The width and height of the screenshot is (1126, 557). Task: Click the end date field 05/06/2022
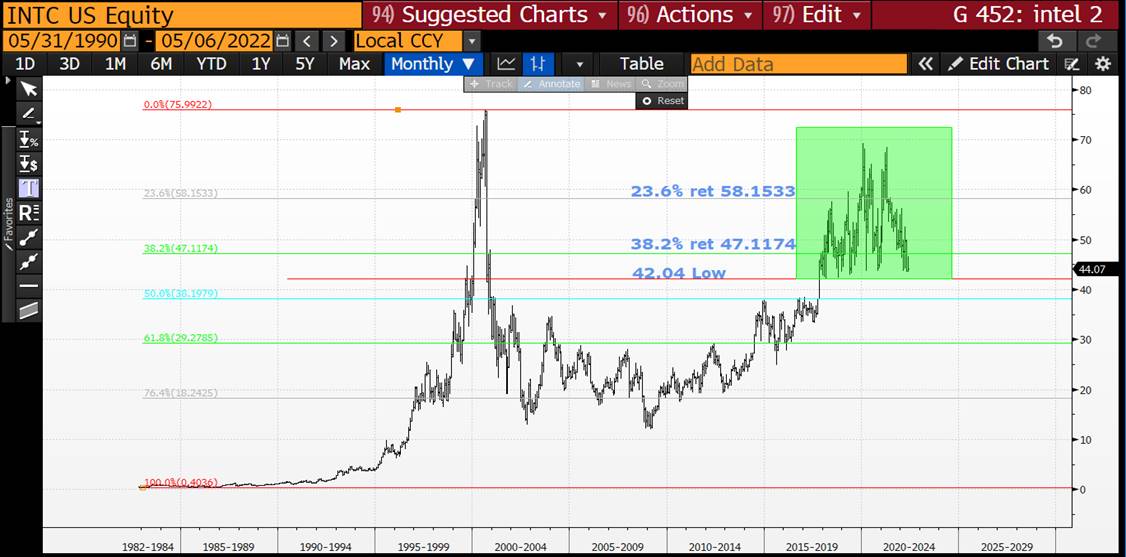click(214, 41)
